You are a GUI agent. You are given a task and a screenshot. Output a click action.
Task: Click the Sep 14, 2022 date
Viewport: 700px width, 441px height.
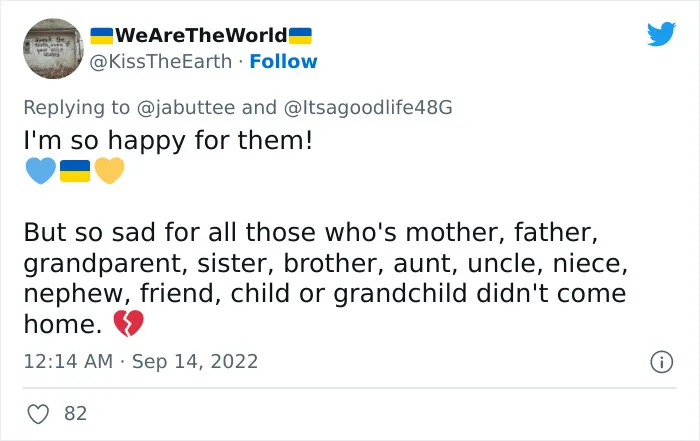195,361
